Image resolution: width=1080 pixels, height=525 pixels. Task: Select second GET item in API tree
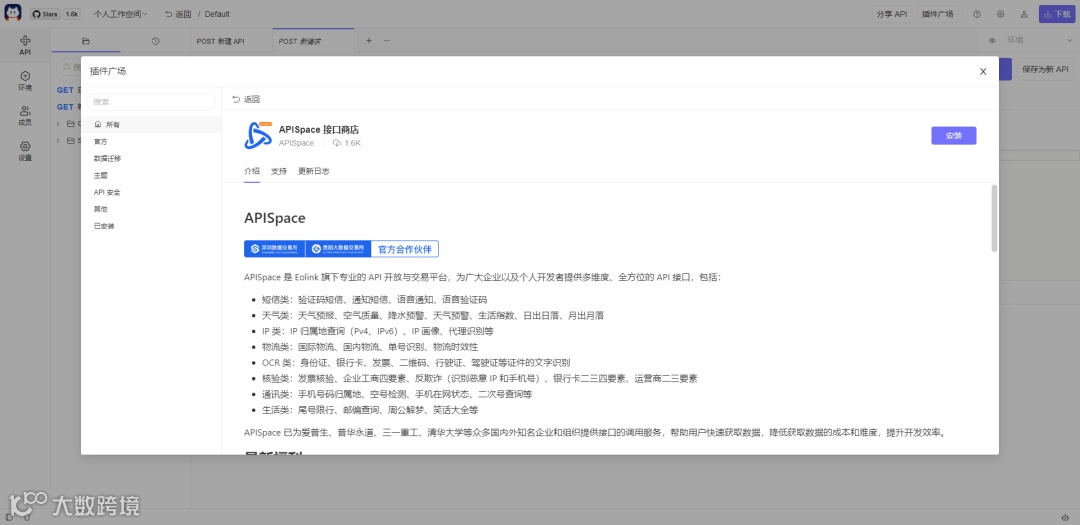(x=68, y=107)
